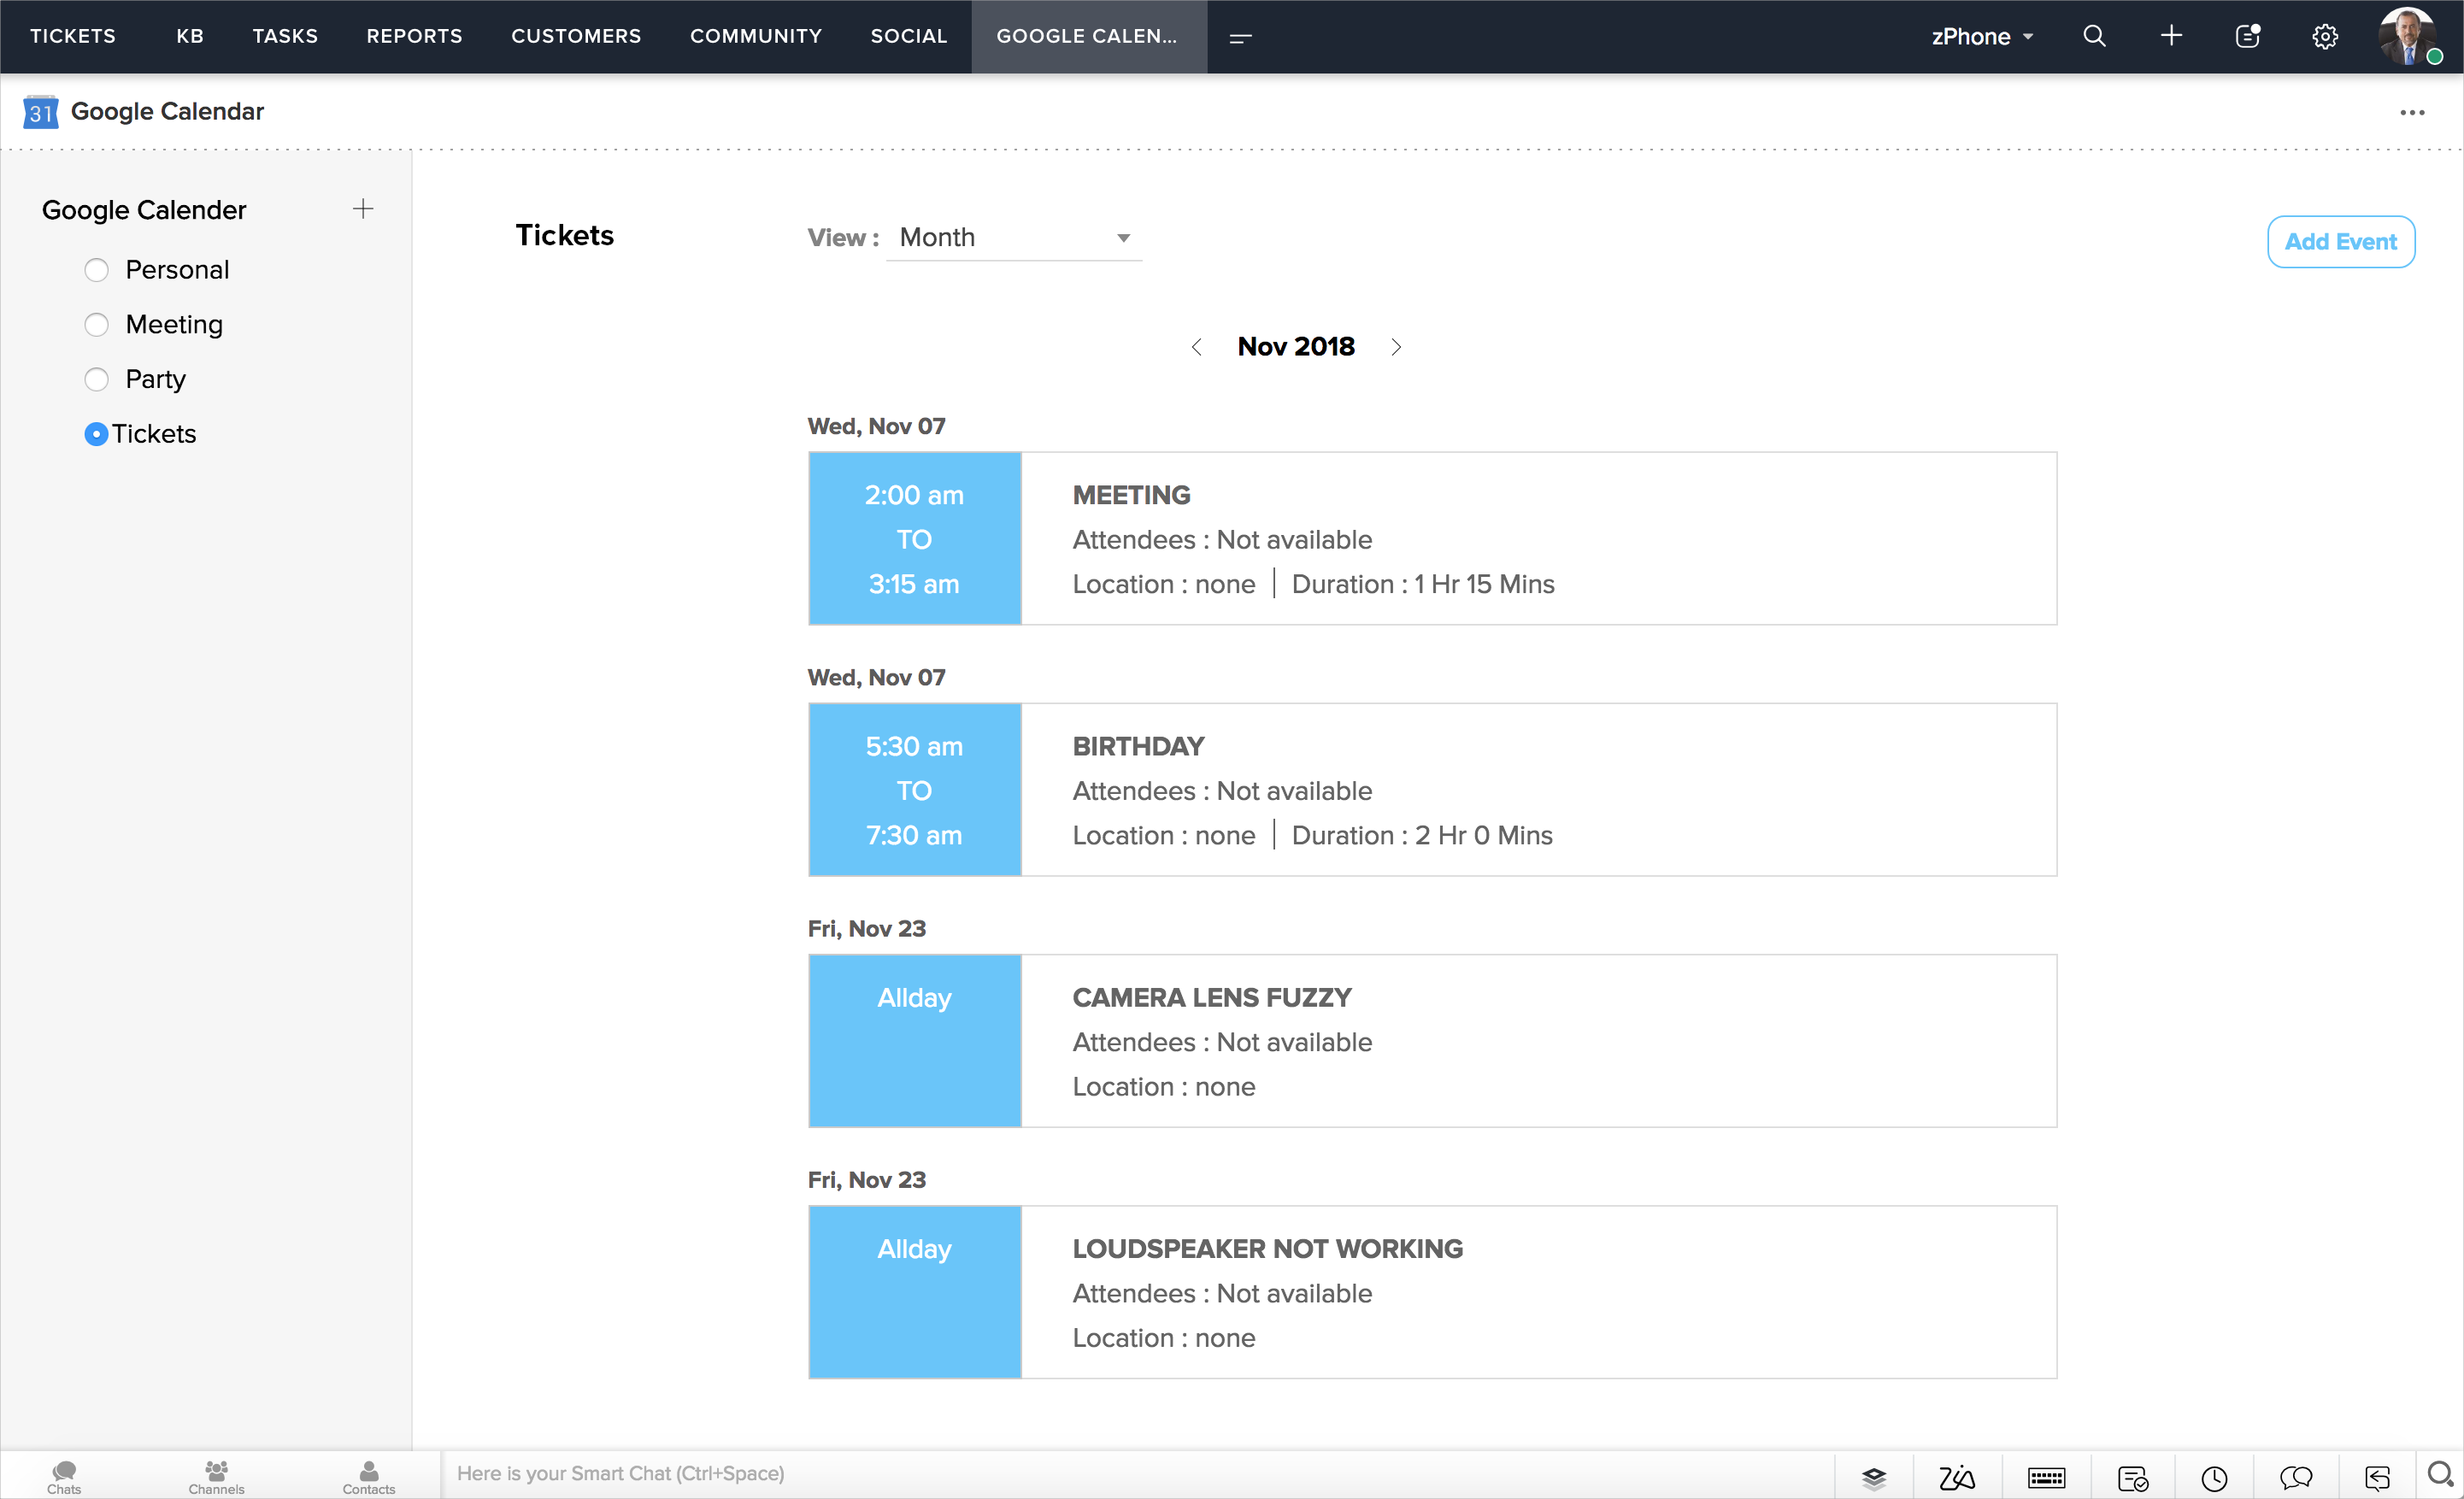2464x1499 pixels.
Task: Add a new calendar with sidebar plus
Action: [363, 209]
